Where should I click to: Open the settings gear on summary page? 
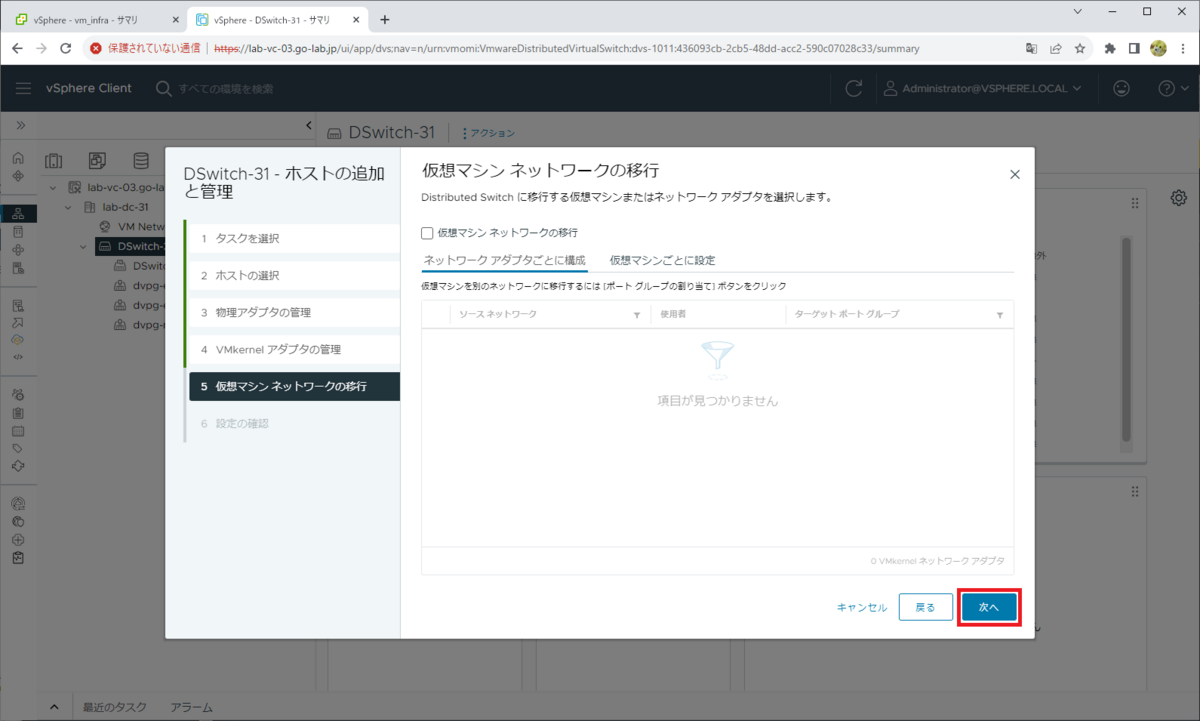point(1179,197)
